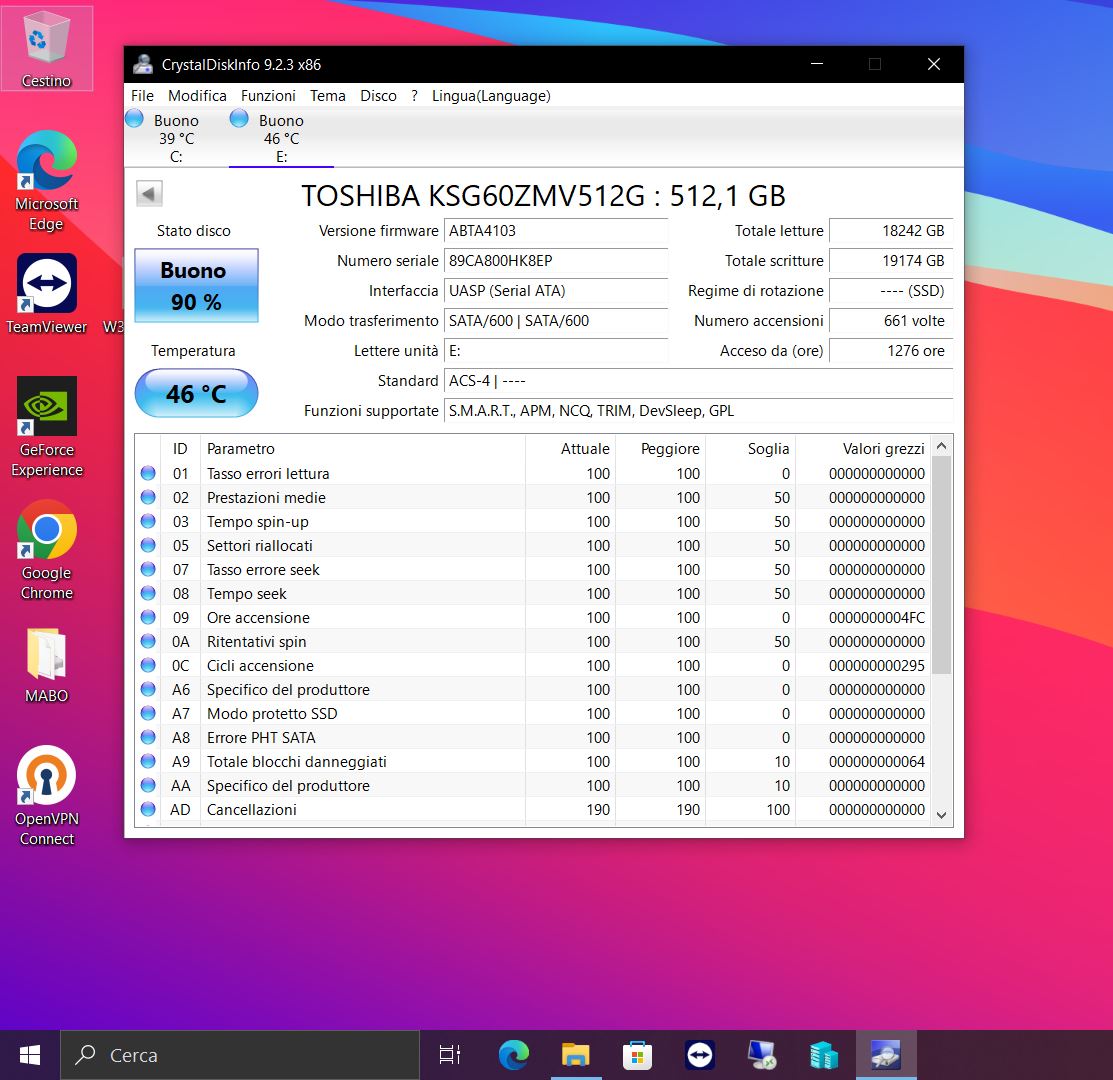Viewport: 1113px width, 1080px height.
Task: Select the E: disk tab
Action: [281, 138]
